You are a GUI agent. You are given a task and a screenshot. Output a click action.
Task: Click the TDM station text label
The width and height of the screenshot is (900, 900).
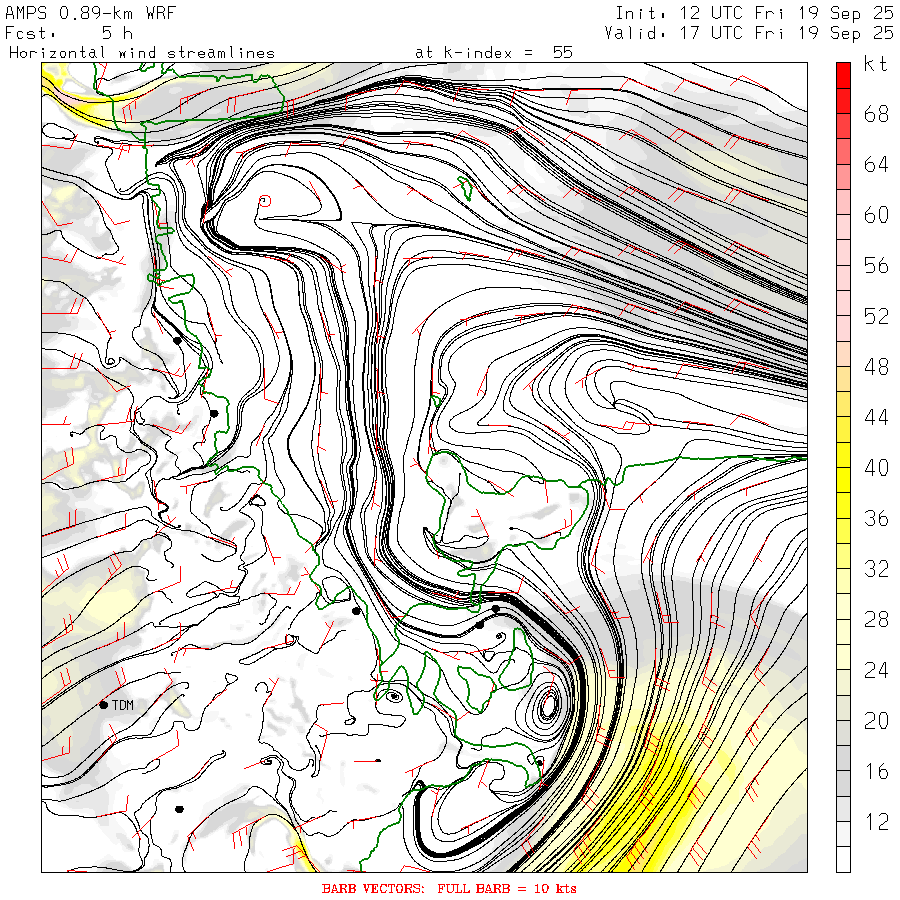[123, 706]
